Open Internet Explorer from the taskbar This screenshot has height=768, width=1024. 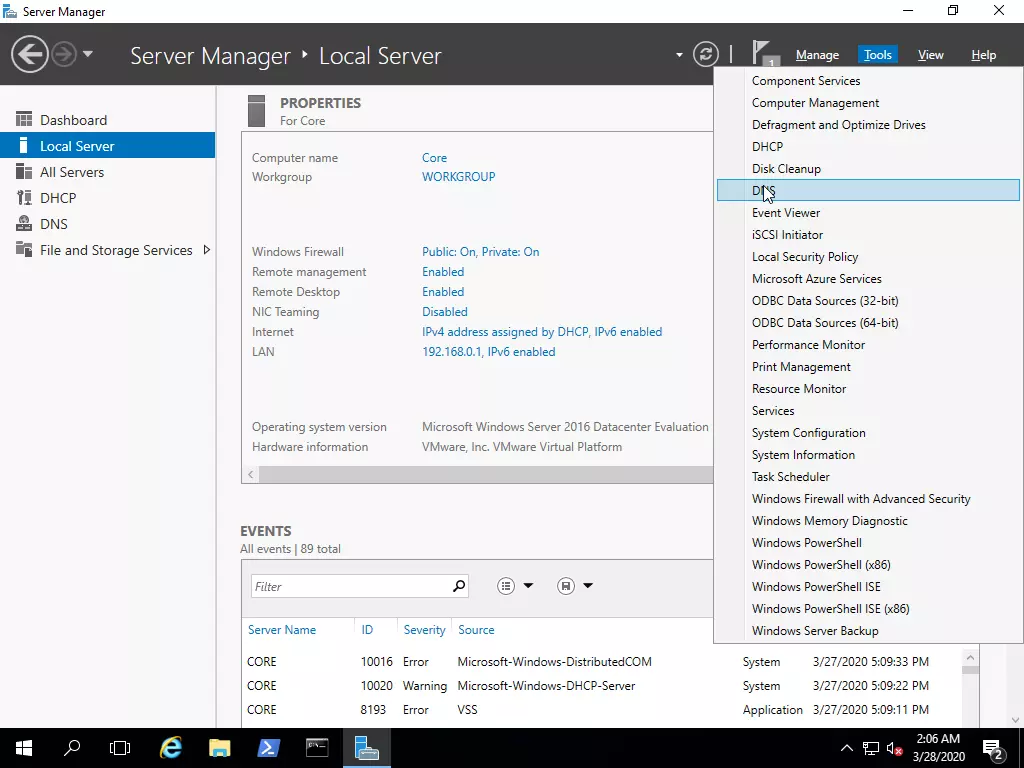click(172, 747)
